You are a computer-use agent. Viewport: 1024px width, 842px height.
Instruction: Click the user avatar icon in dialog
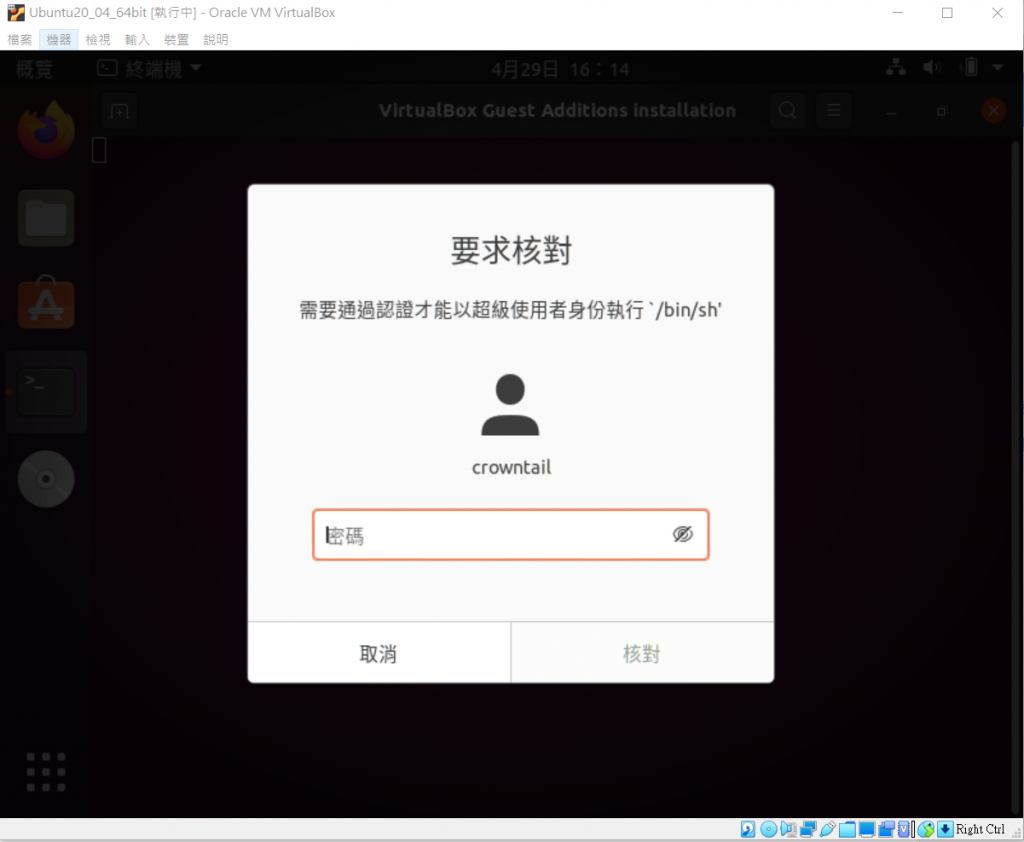point(510,404)
